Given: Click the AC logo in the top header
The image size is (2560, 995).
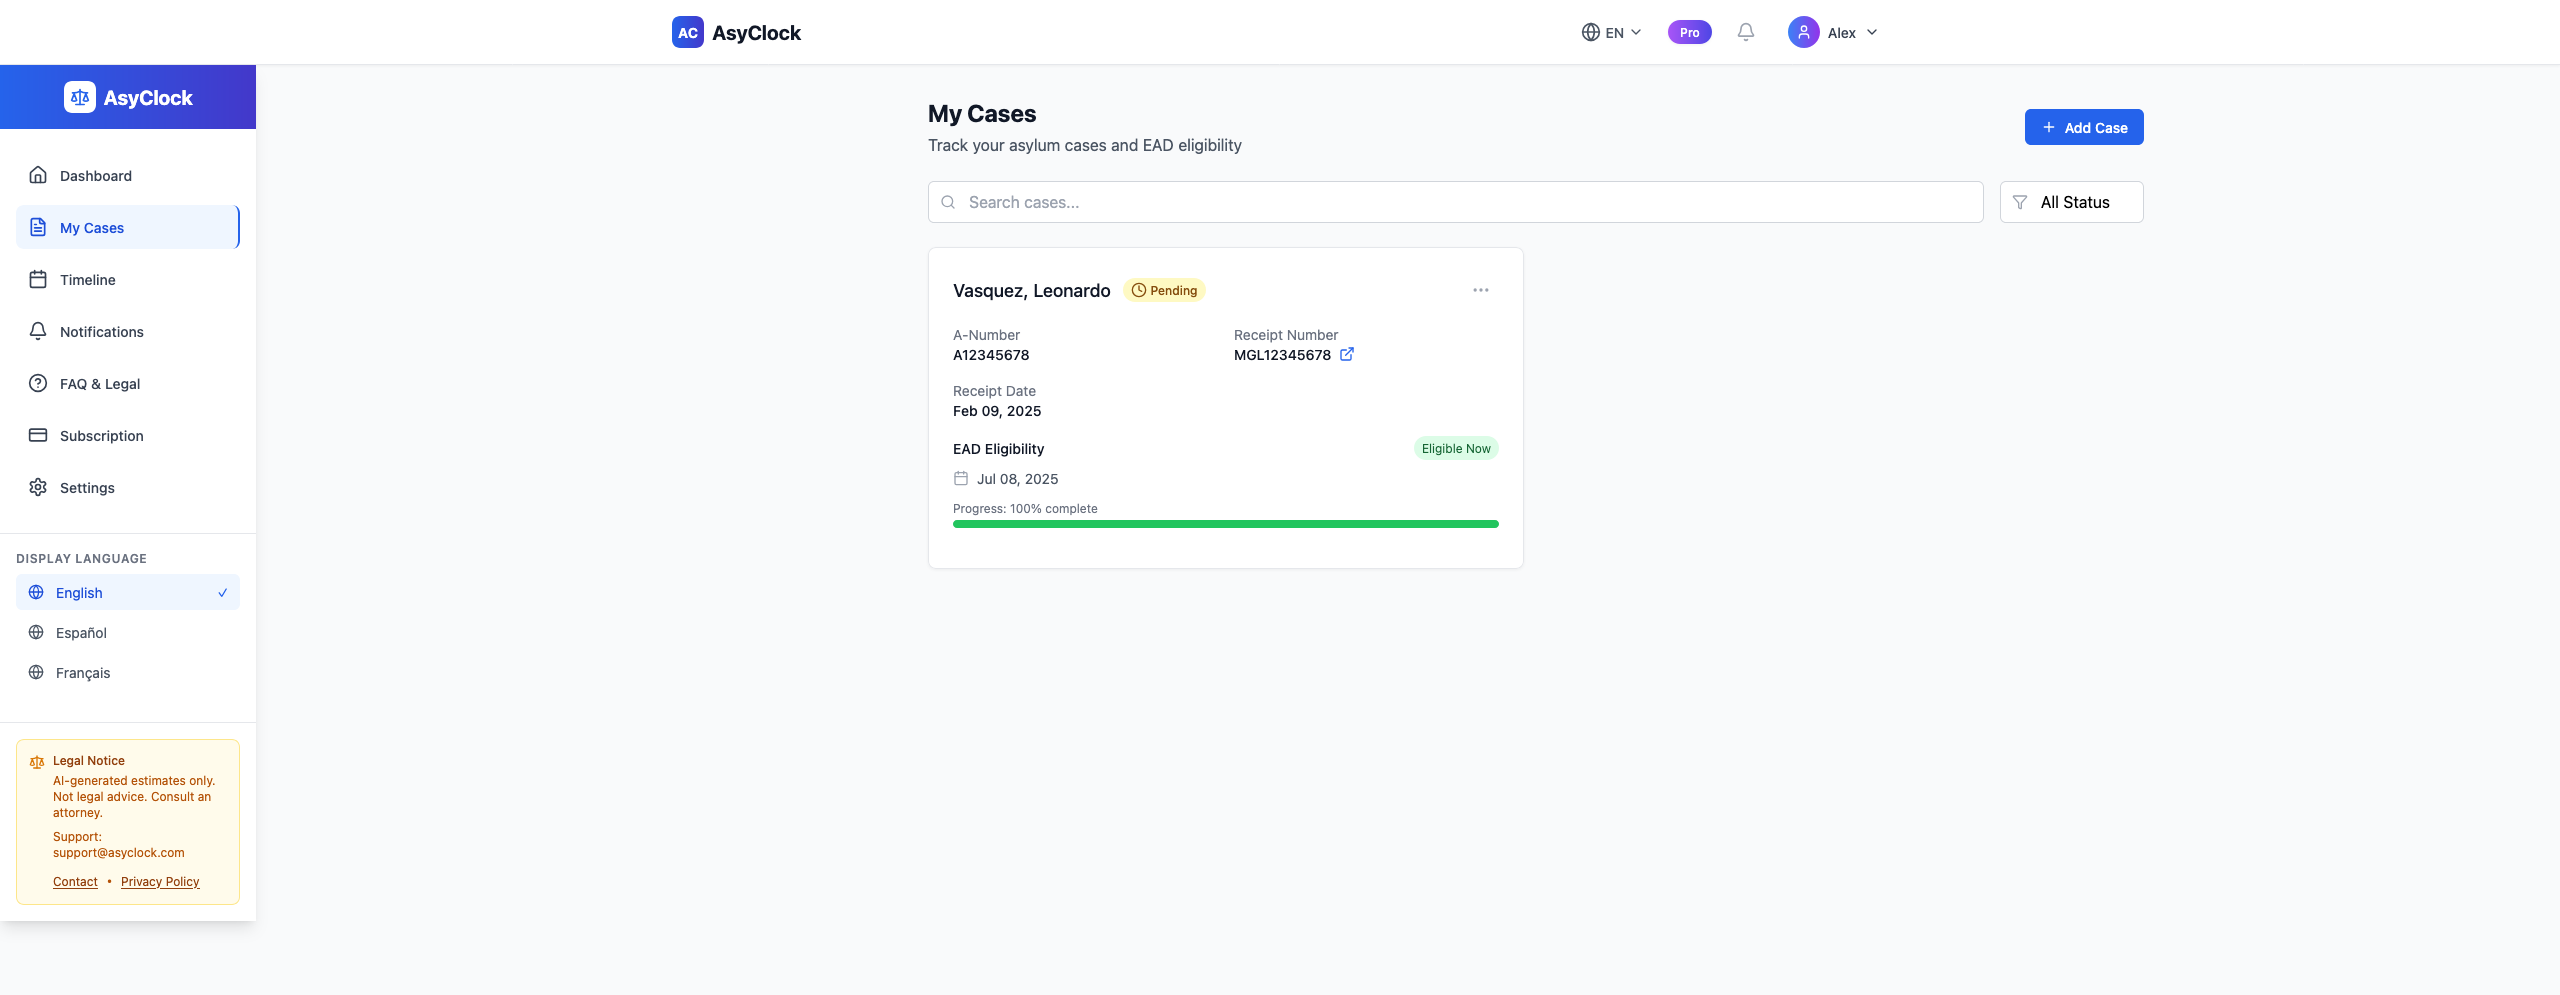Looking at the screenshot, I should click(688, 32).
